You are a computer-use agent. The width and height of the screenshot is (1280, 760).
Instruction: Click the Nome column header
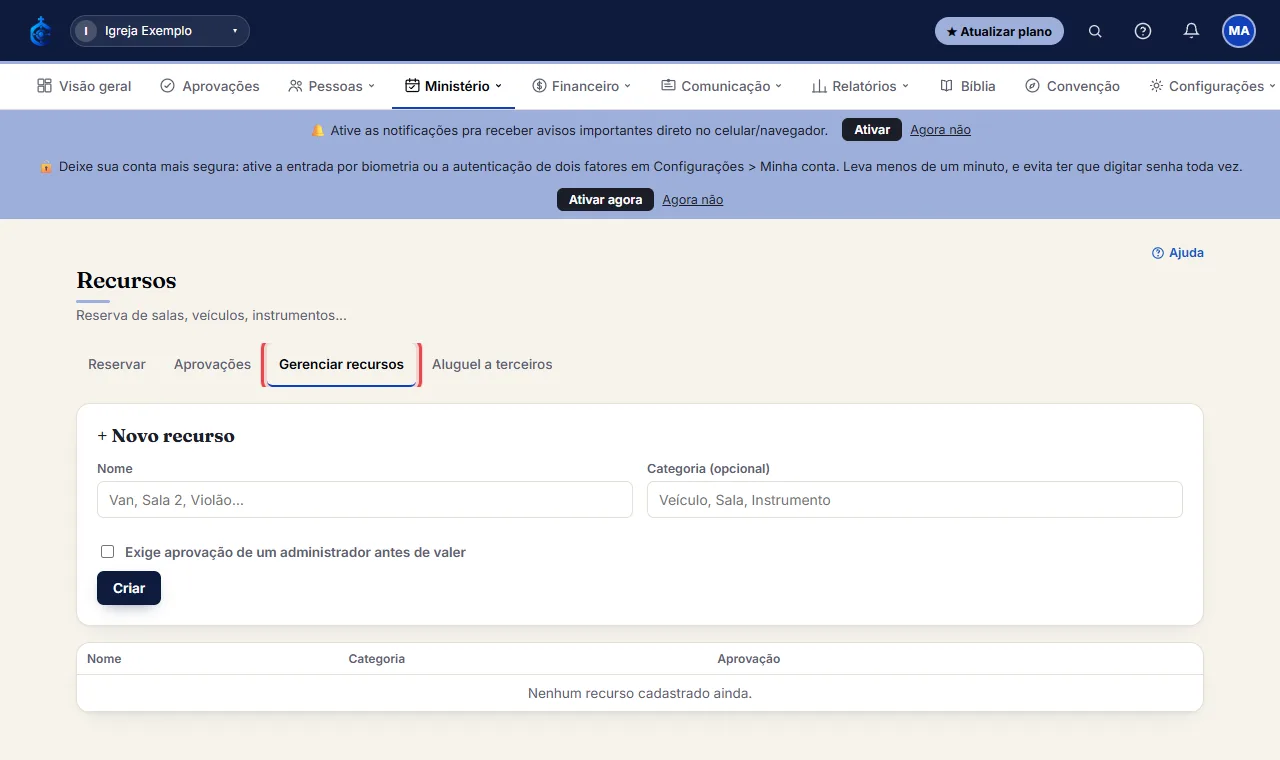click(104, 659)
